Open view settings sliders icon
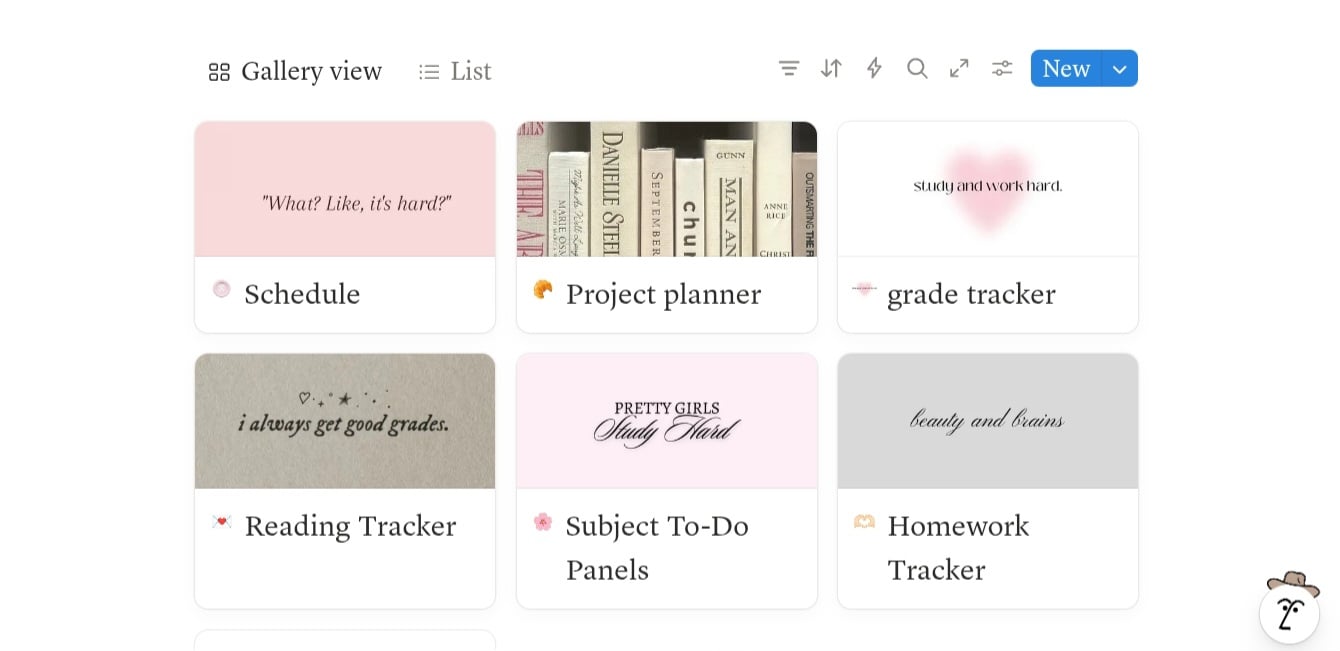This screenshot has height=651, width=1340. tap(1002, 68)
